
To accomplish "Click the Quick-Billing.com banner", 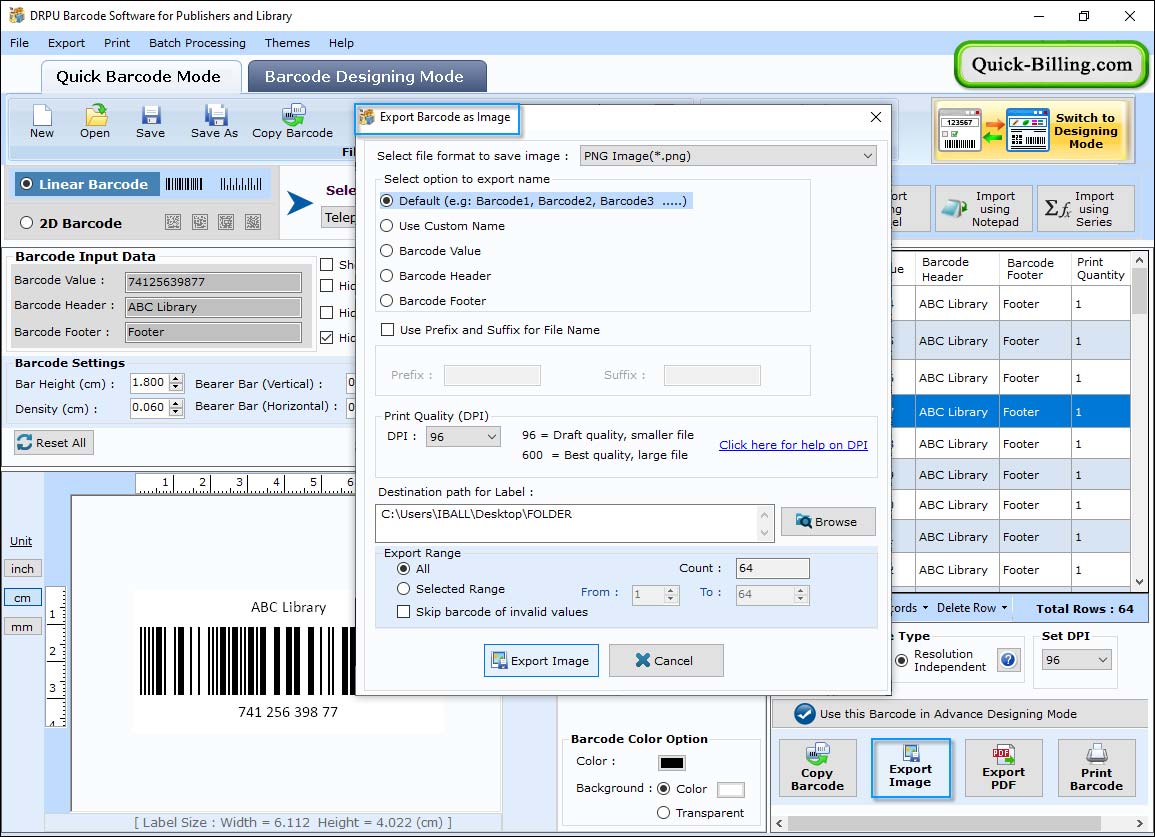I will point(1051,65).
